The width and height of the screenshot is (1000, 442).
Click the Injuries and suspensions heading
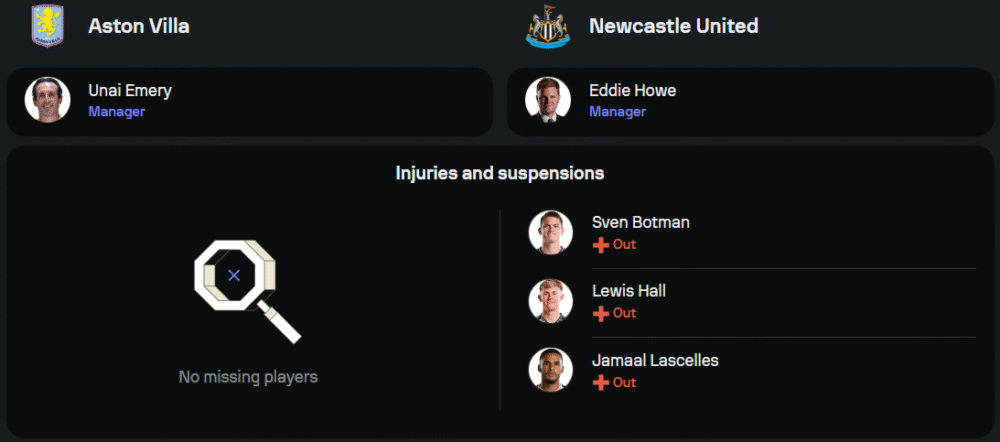pos(500,173)
